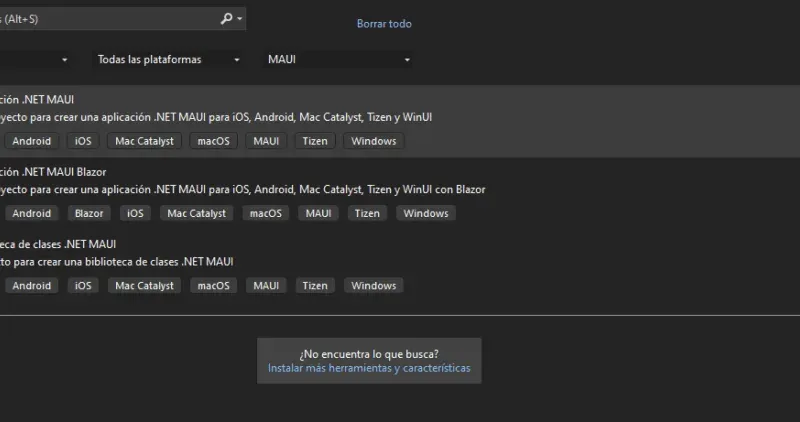Click iOS tag in first .NET MAUI template
Image resolution: width=800 pixels, height=422 pixels.
pyautogui.click(x=83, y=141)
